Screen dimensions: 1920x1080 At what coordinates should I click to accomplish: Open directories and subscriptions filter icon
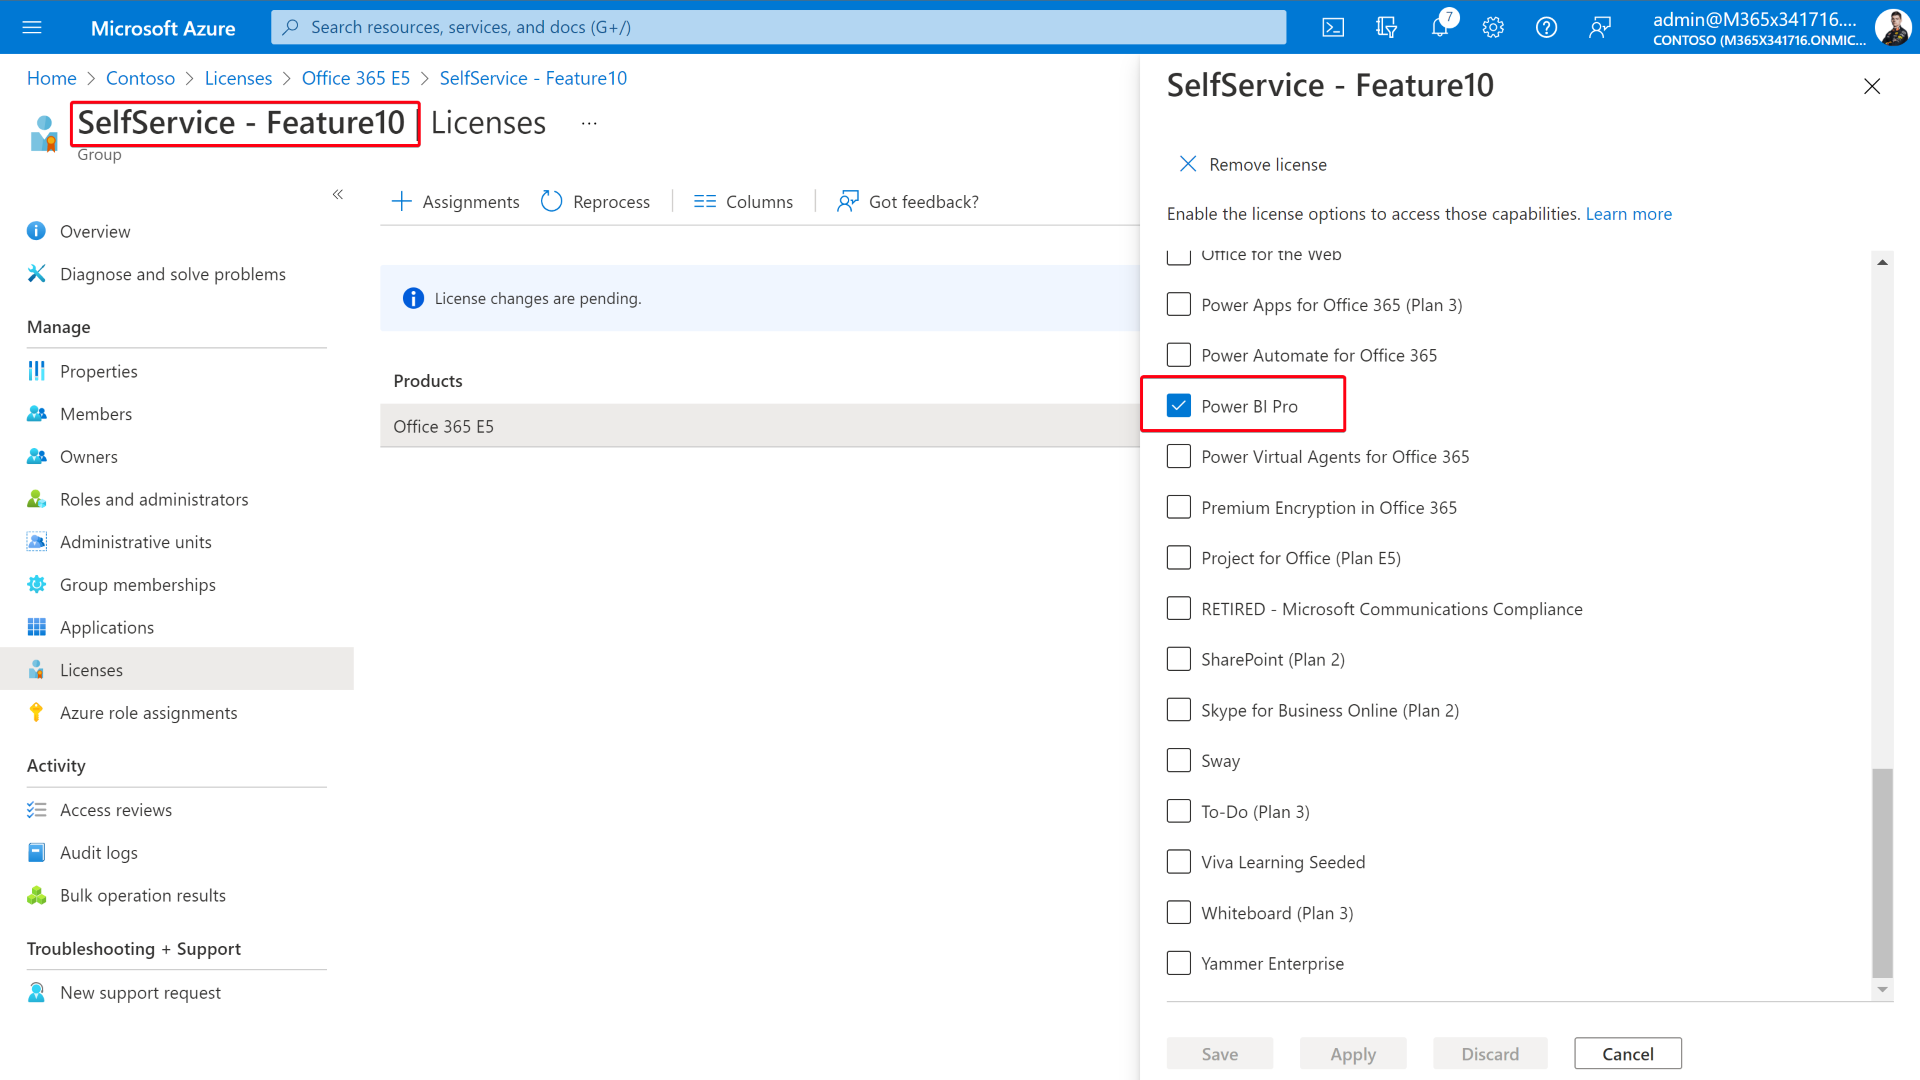pos(1386,27)
